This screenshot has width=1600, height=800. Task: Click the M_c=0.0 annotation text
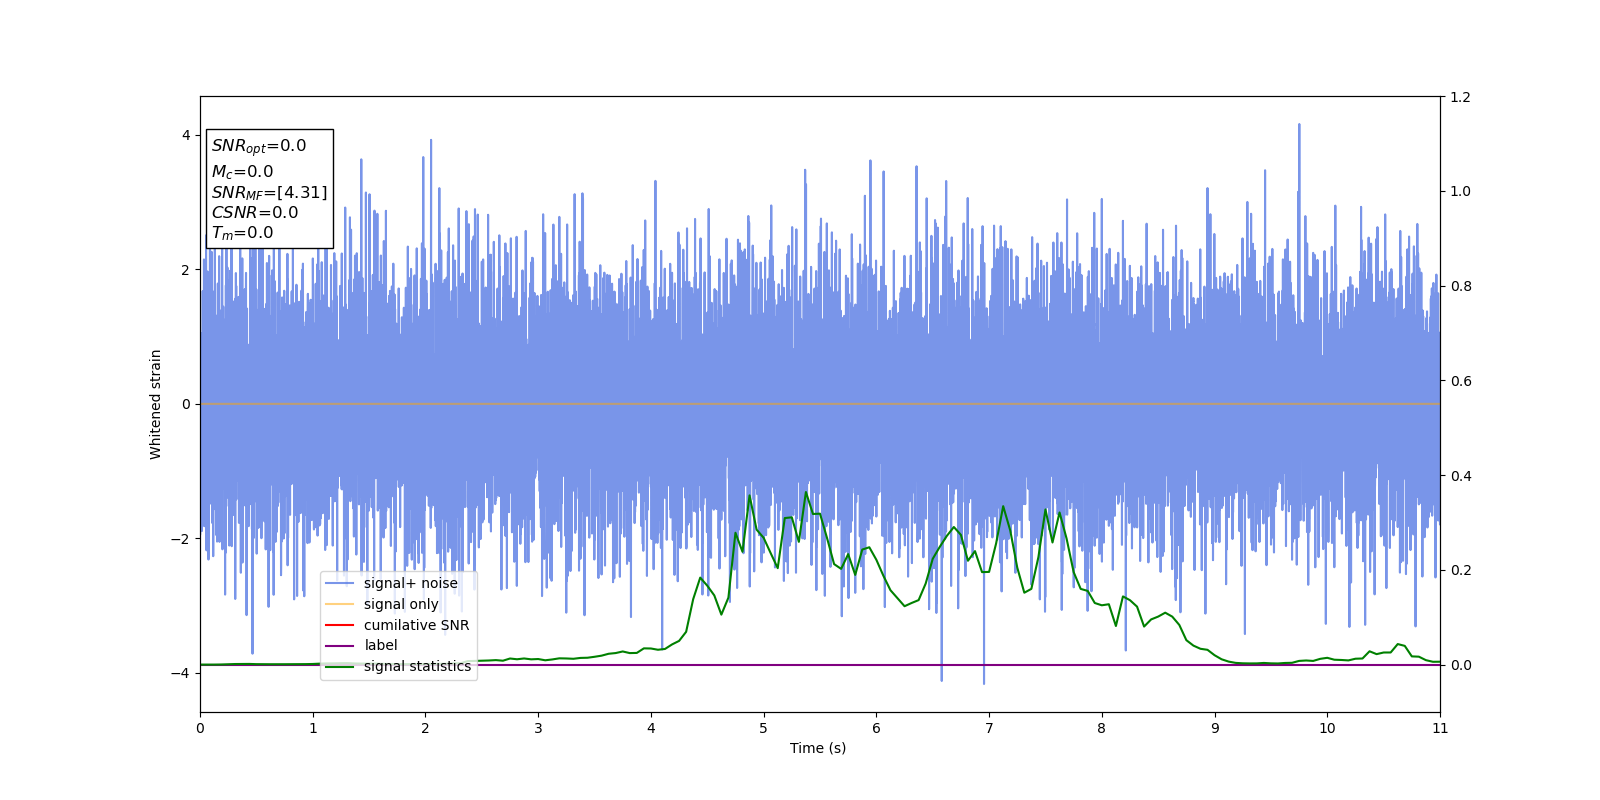click(242, 172)
